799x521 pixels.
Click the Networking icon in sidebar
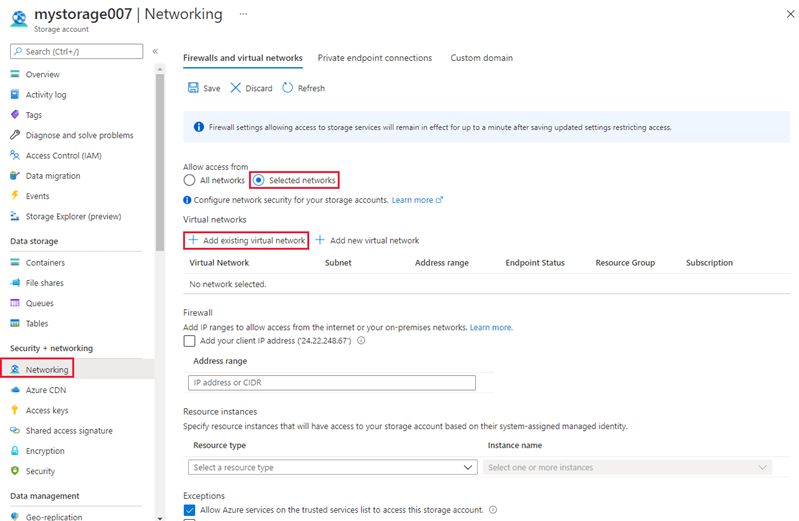coord(15,369)
